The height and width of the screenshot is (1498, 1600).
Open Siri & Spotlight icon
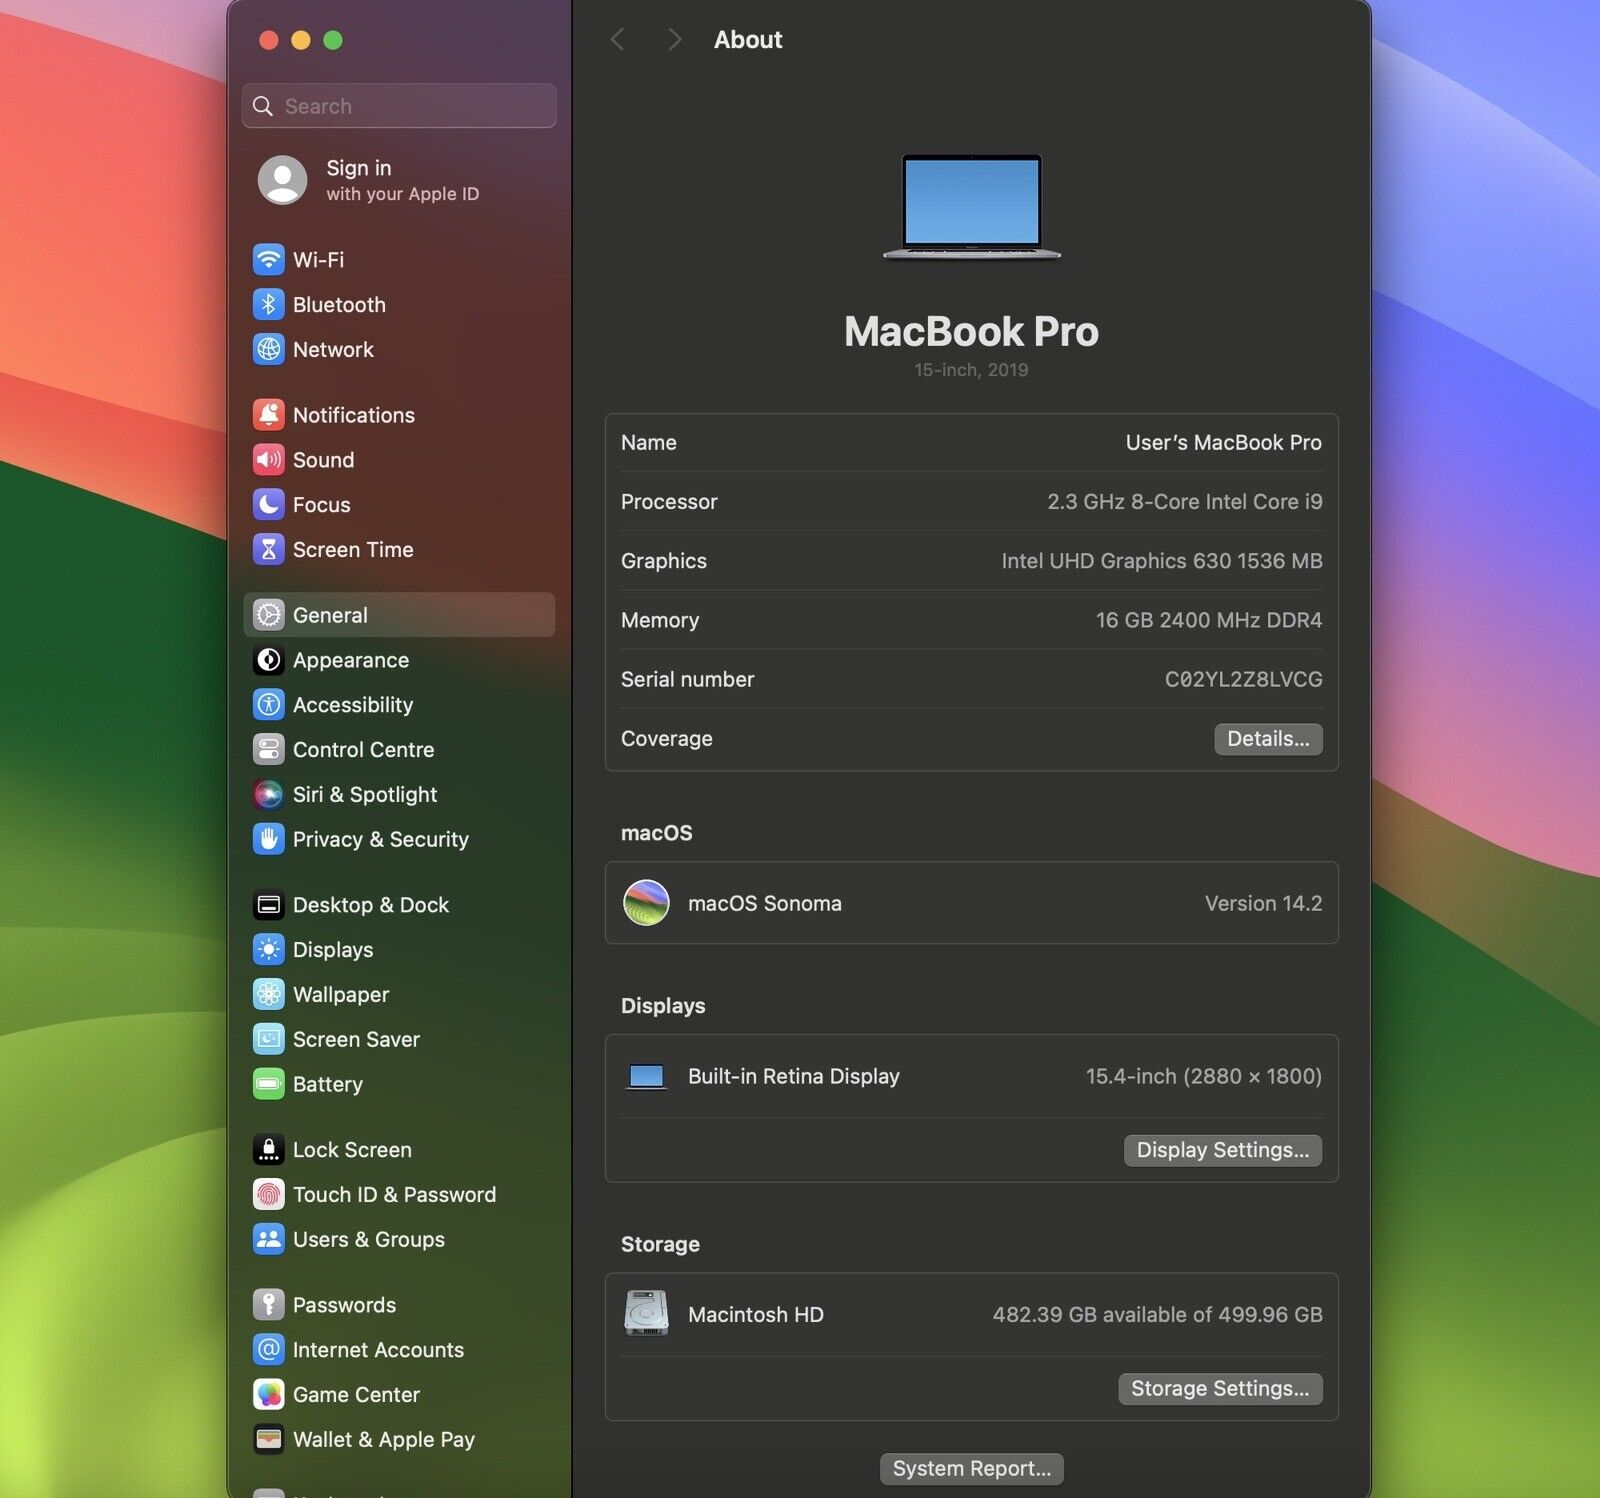268,795
